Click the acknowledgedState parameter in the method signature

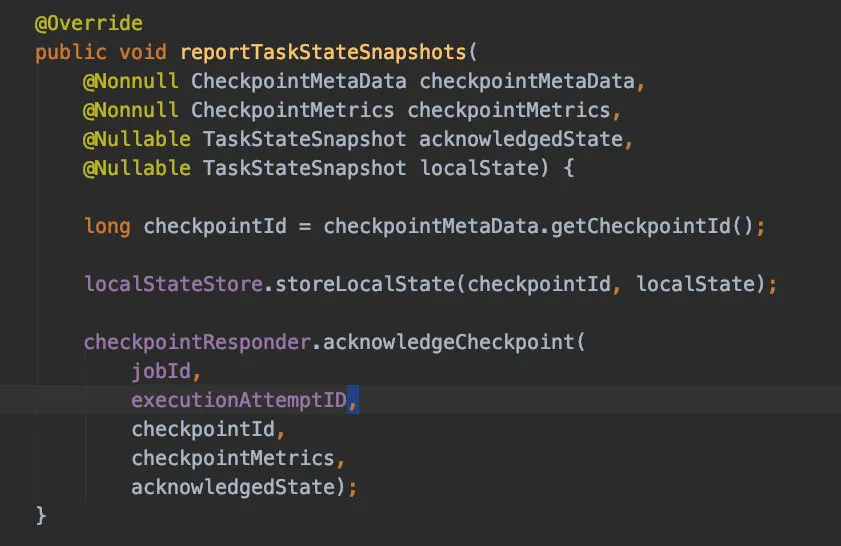[x=521, y=139]
